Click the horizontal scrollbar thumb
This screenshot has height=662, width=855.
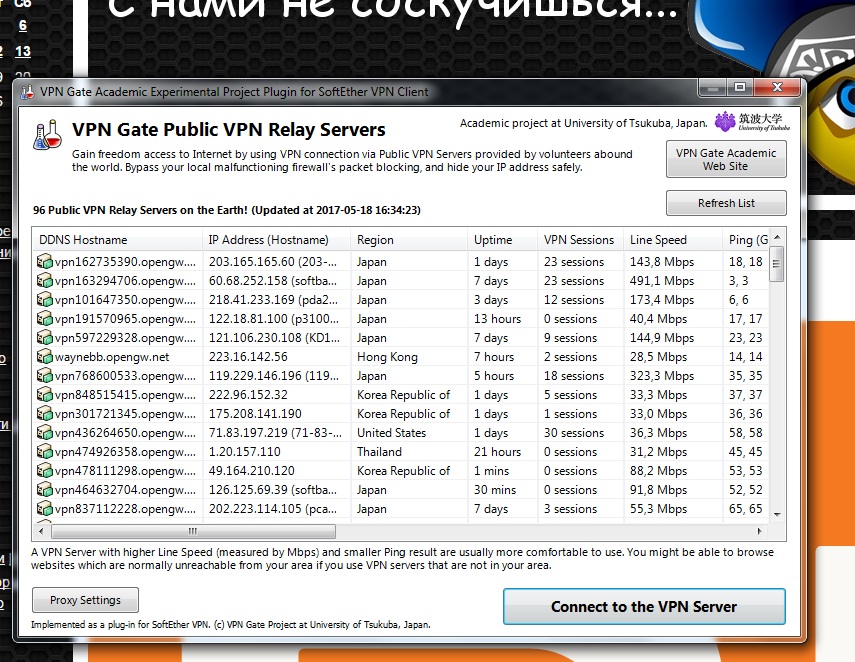[193, 531]
